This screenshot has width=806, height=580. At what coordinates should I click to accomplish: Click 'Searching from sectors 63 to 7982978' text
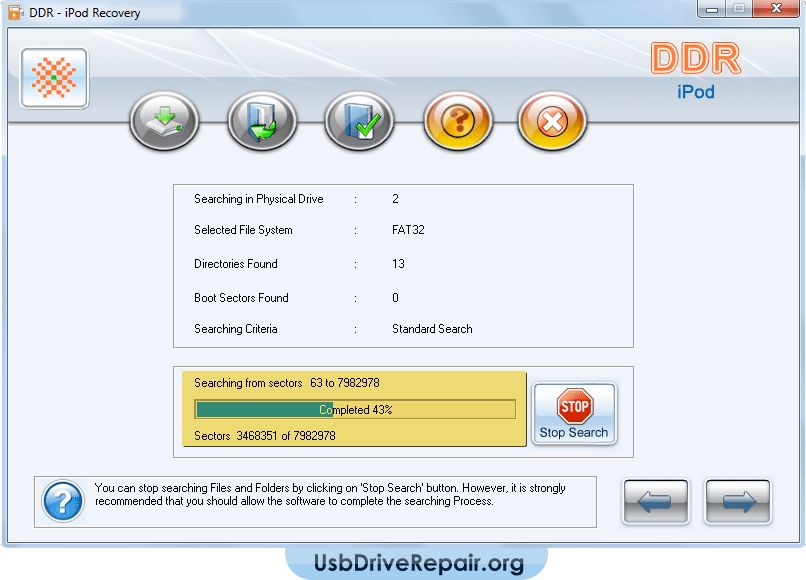(287, 383)
